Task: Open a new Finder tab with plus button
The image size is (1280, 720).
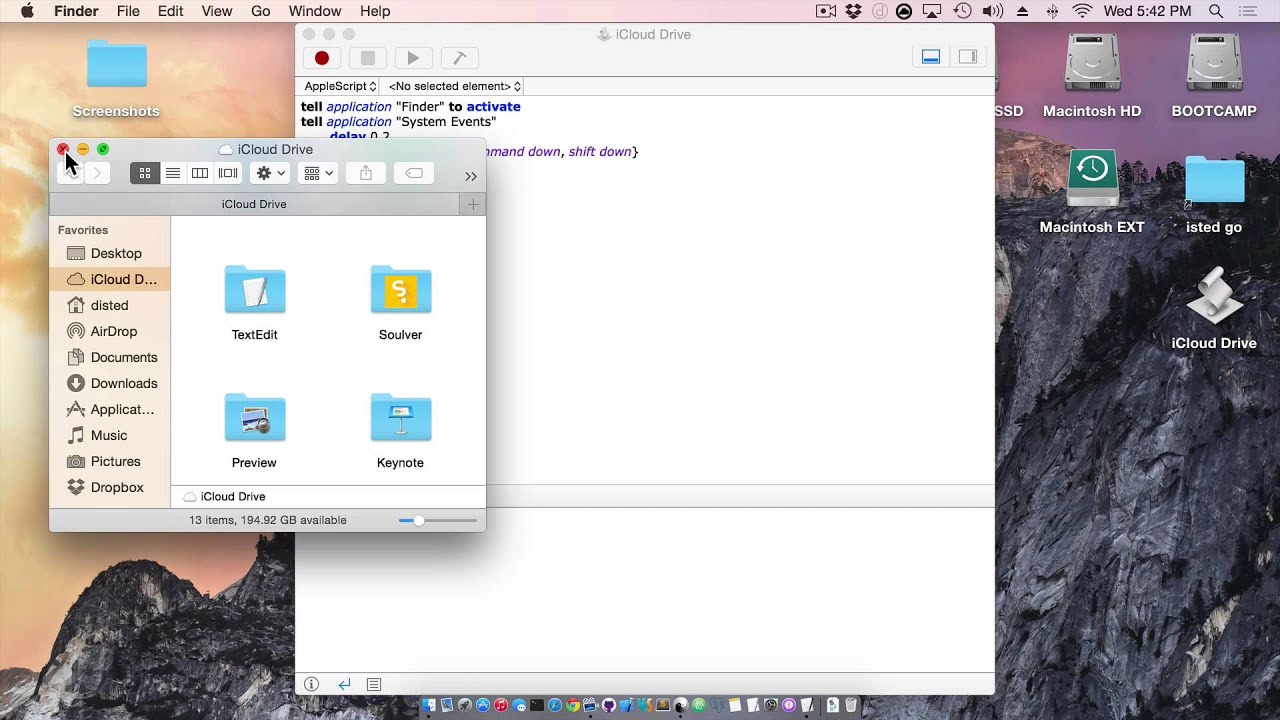Action: coord(472,204)
